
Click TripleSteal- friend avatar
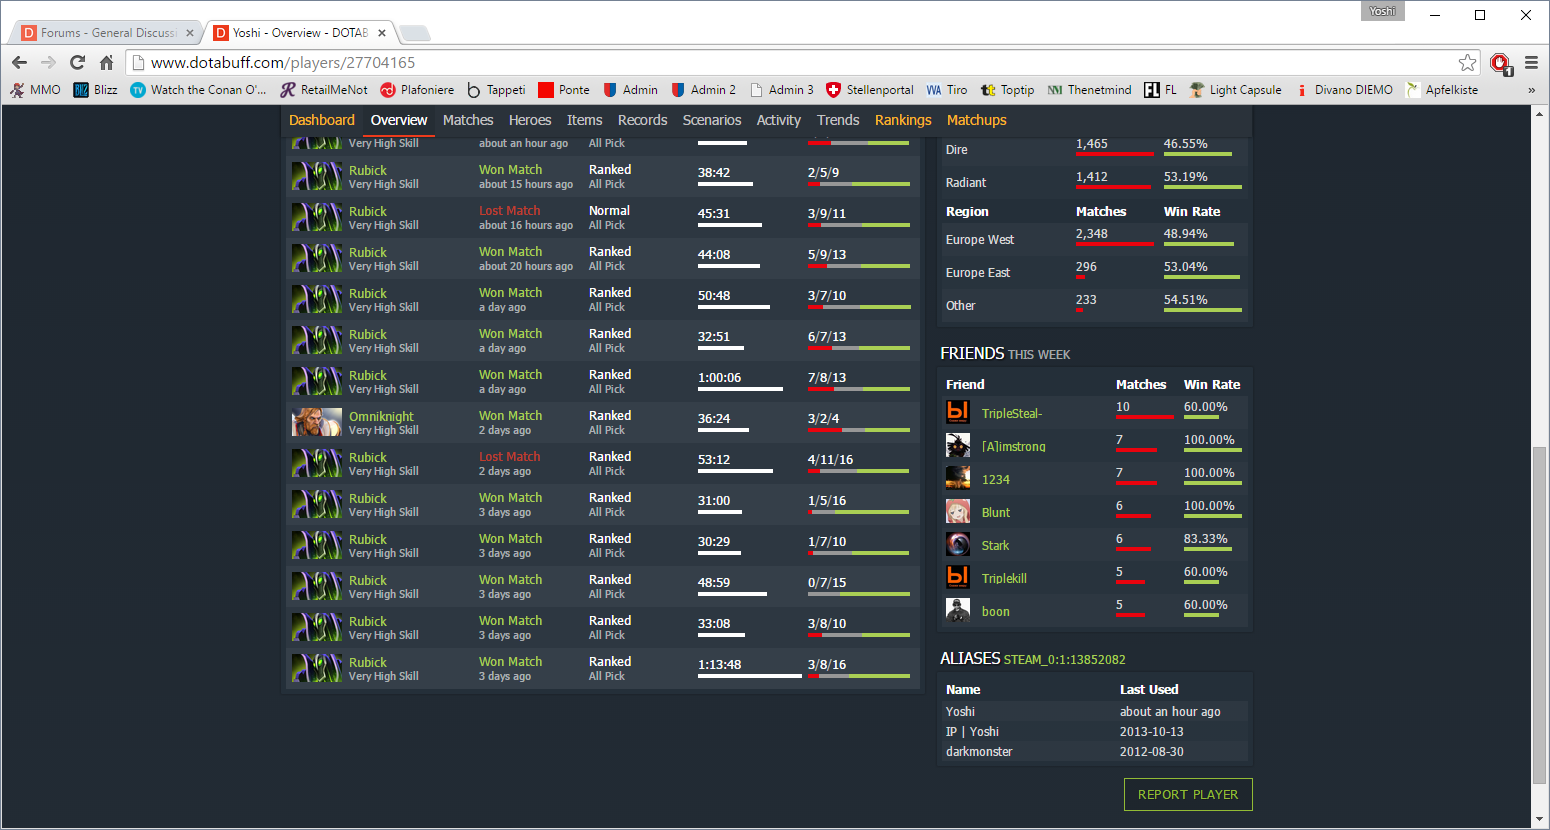pos(958,412)
